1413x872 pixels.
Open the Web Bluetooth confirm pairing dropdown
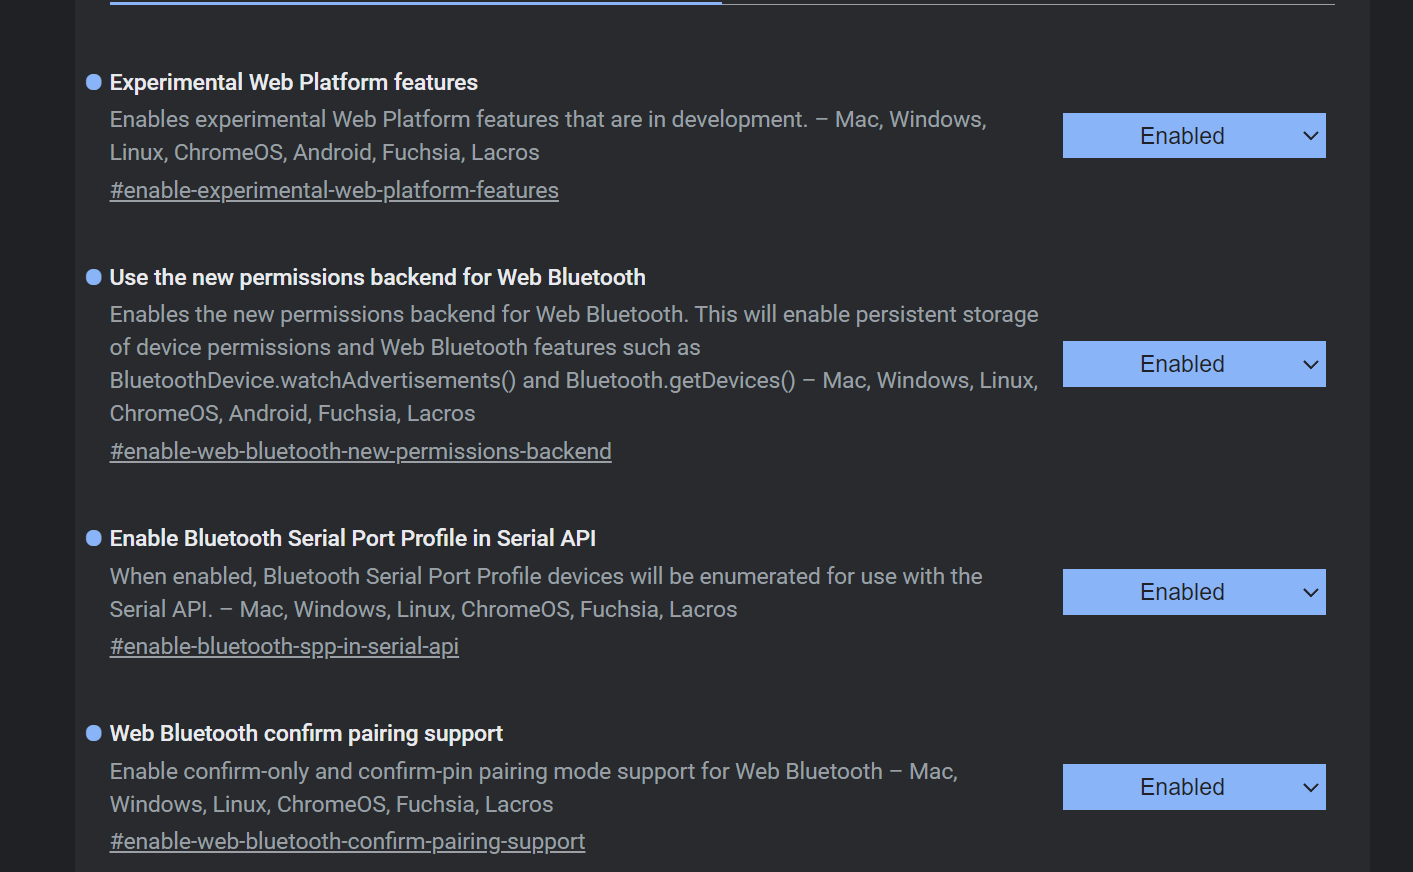(x=1193, y=786)
